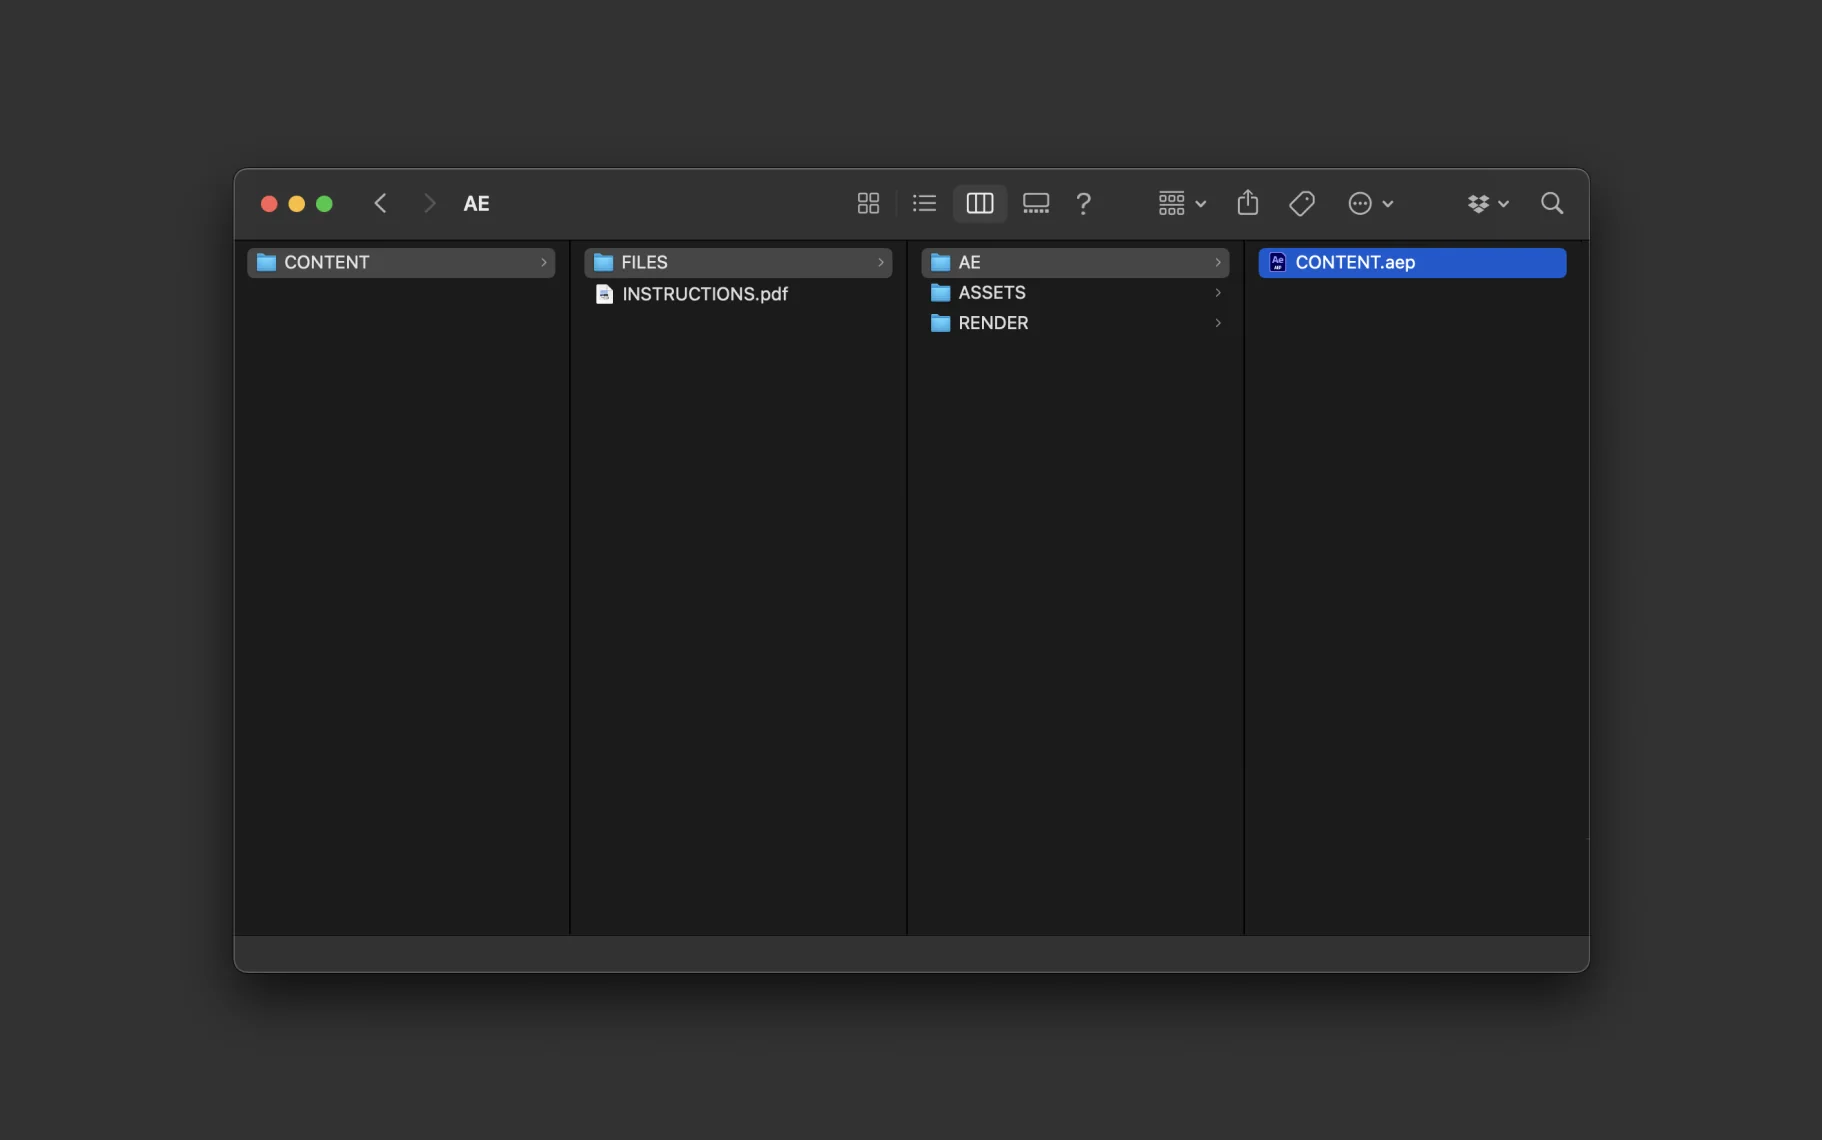1822x1140 pixels.
Task: Select the CONTENT.aep After Effects file
Action: [1354, 262]
